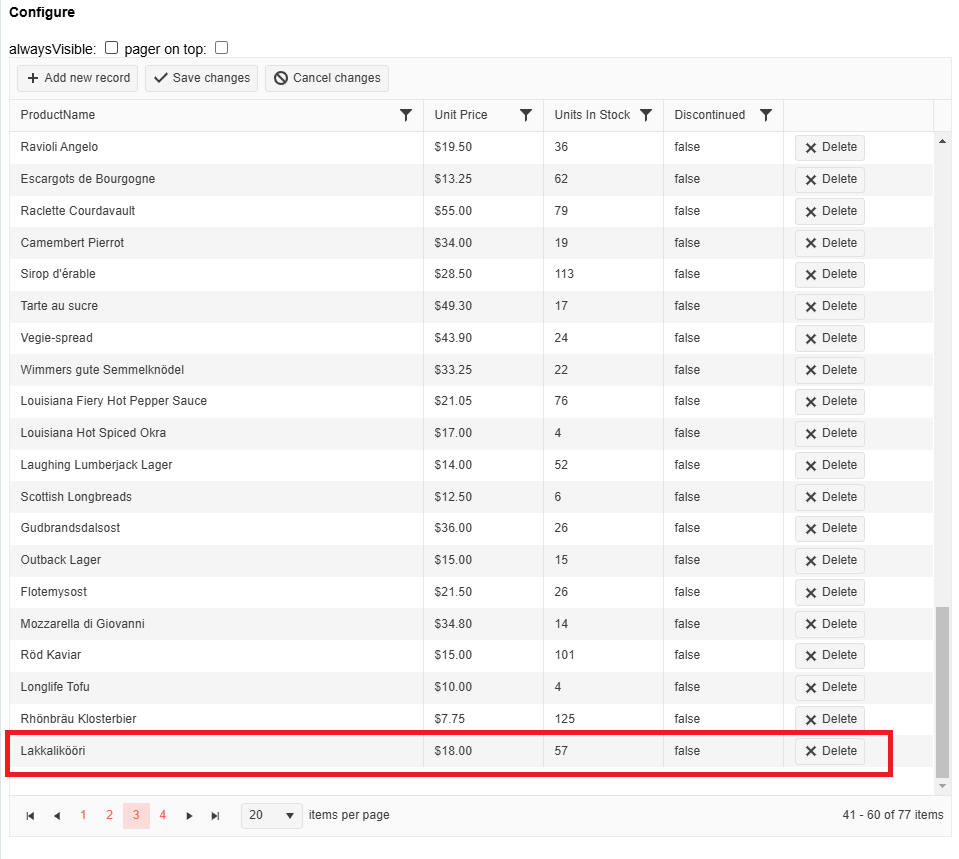The width and height of the screenshot is (959, 859).
Task: Click Add new record button
Action: coord(78,78)
